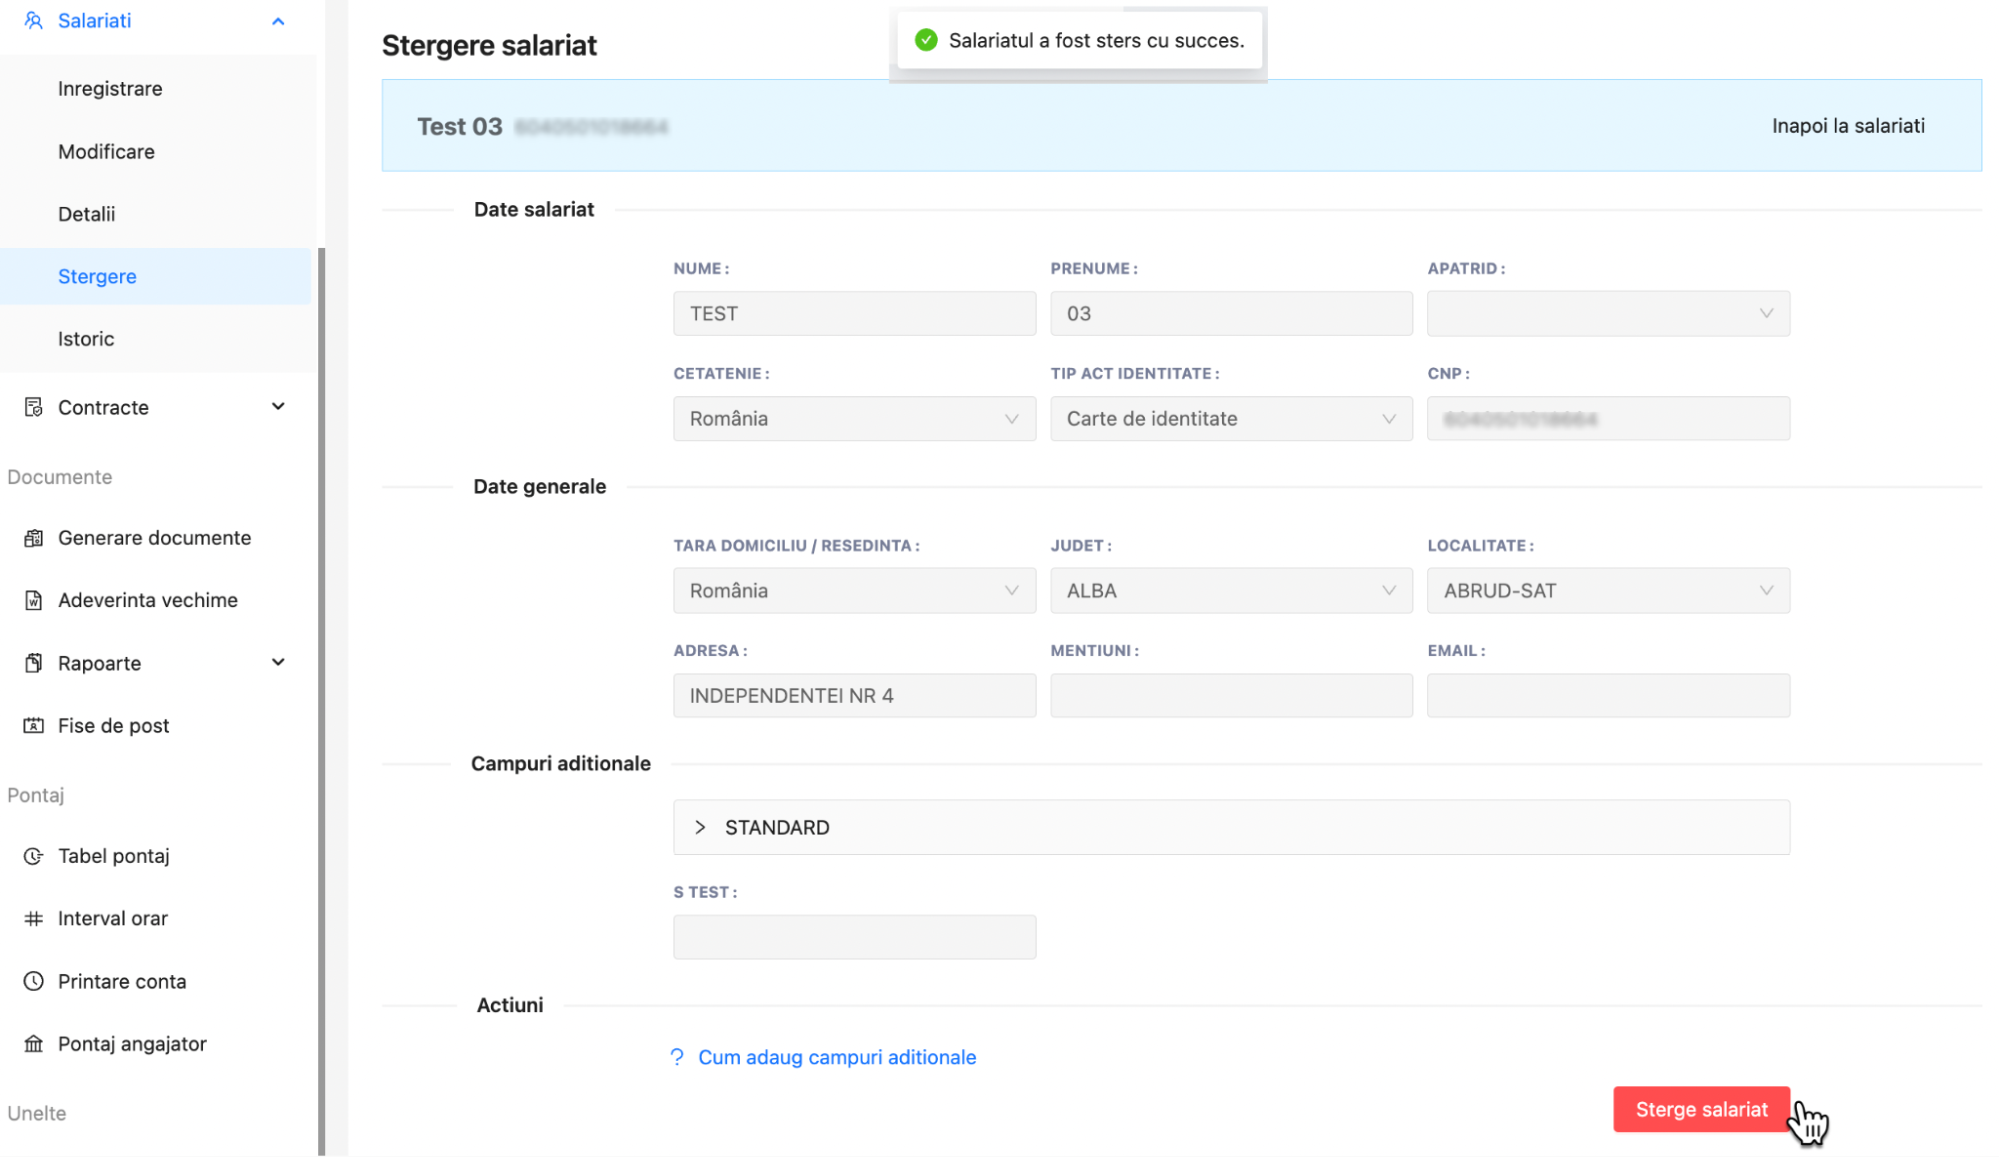The width and height of the screenshot is (1999, 1167).
Task: Click the green success check icon
Action: coord(926,41)
